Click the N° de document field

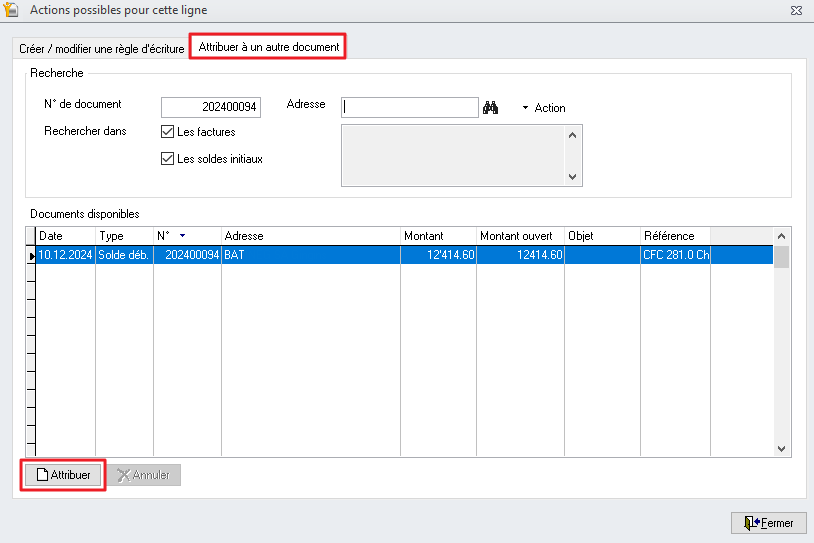tap(211, 108)
